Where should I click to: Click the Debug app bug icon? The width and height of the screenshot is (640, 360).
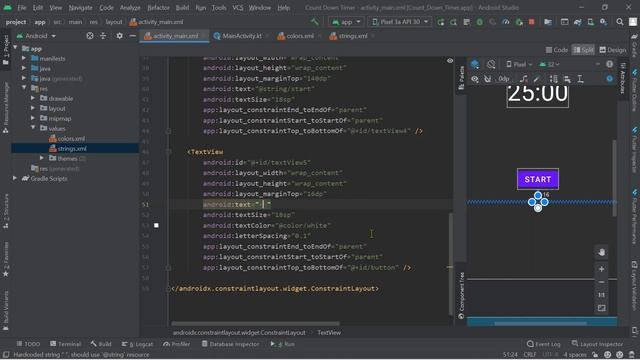(x=480, y=22)
